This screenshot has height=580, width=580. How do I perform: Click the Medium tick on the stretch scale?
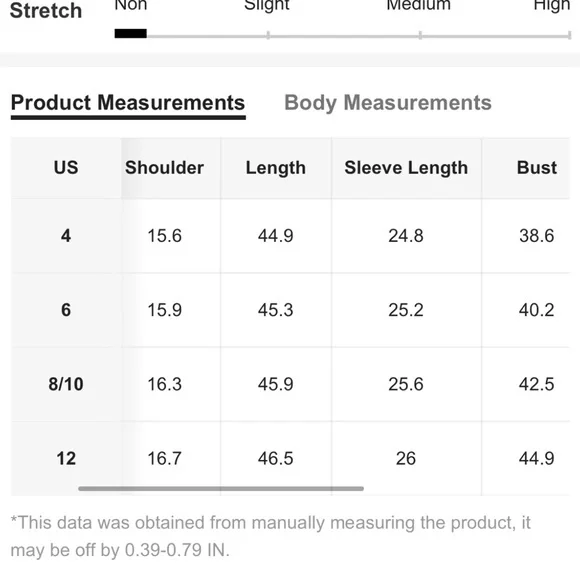tap(420, 35)
